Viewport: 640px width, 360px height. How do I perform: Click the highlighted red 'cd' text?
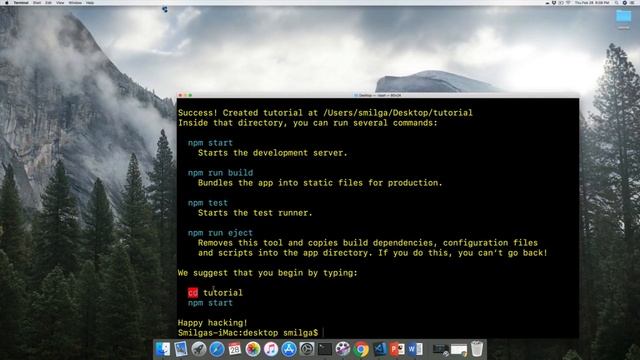coord(193,293)
